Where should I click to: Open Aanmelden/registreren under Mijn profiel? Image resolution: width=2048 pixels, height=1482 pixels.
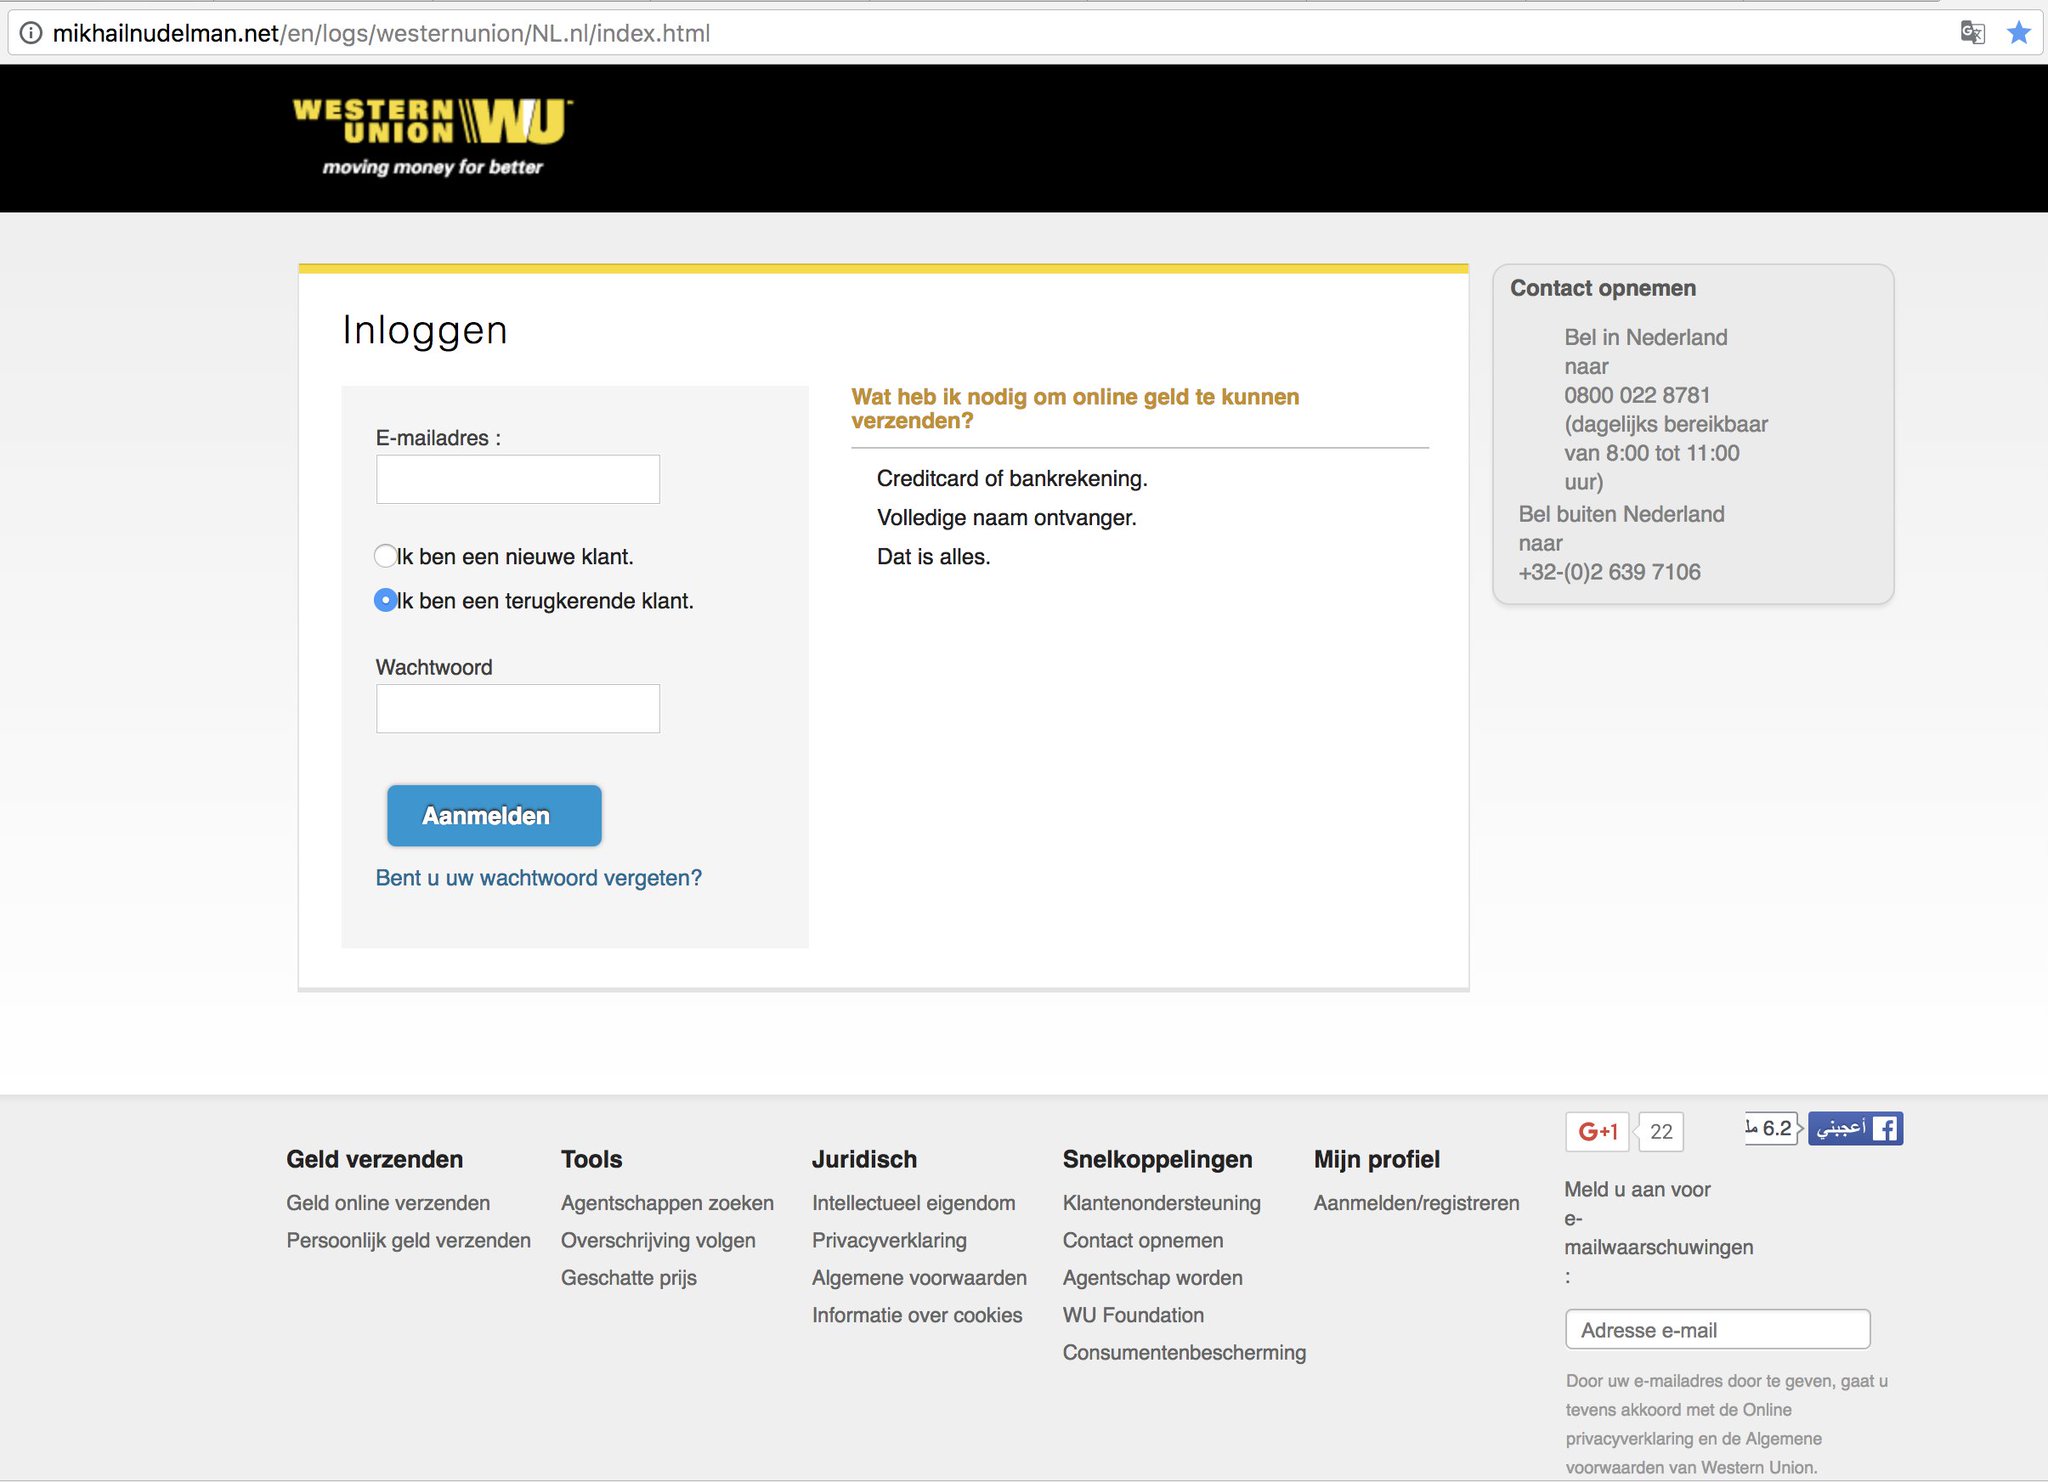click(1416, 1203)
